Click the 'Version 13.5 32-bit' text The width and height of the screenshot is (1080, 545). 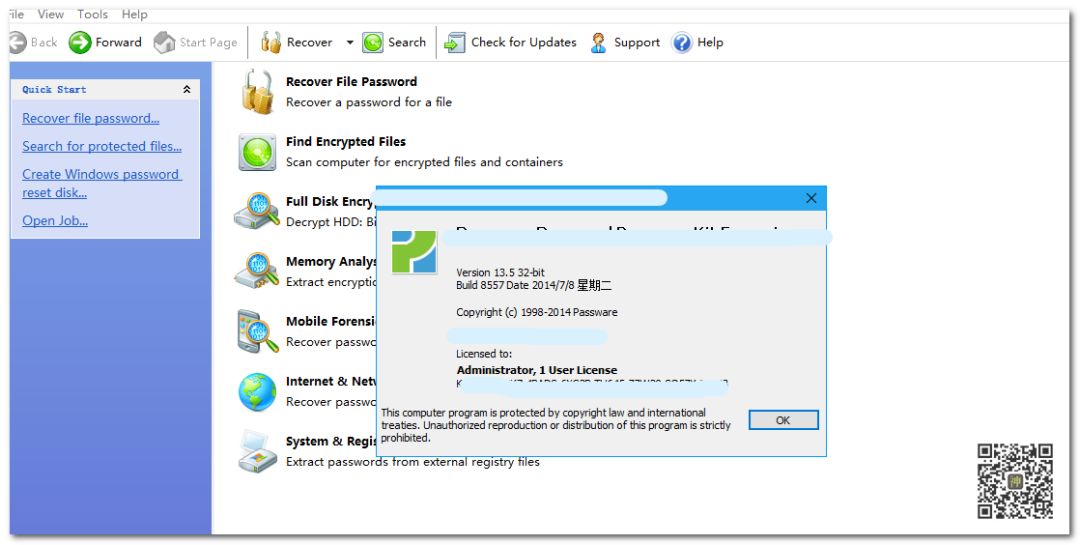coord(500,273)
